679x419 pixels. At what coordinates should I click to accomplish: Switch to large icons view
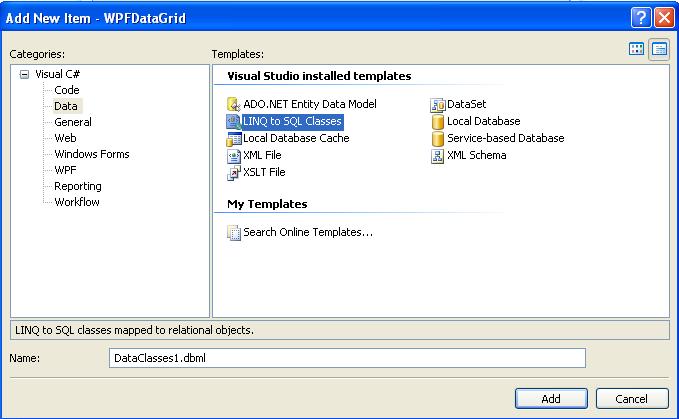click(636, 50)
